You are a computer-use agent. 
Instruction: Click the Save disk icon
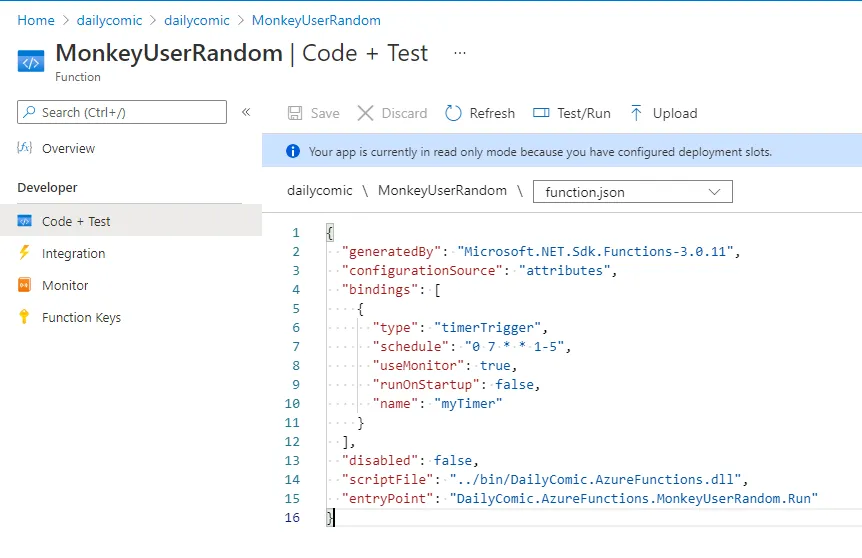coord(295,113)
